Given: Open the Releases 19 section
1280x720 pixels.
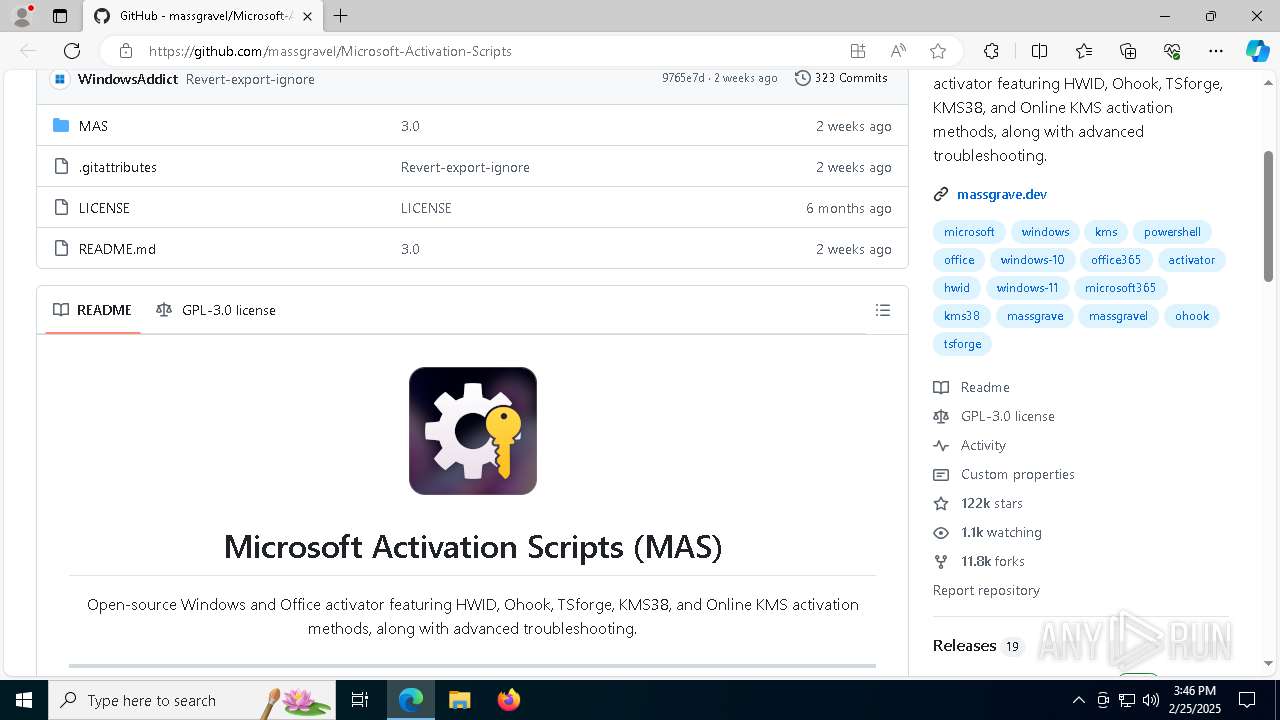Looking at the screenshot, I should coord(977,646).
